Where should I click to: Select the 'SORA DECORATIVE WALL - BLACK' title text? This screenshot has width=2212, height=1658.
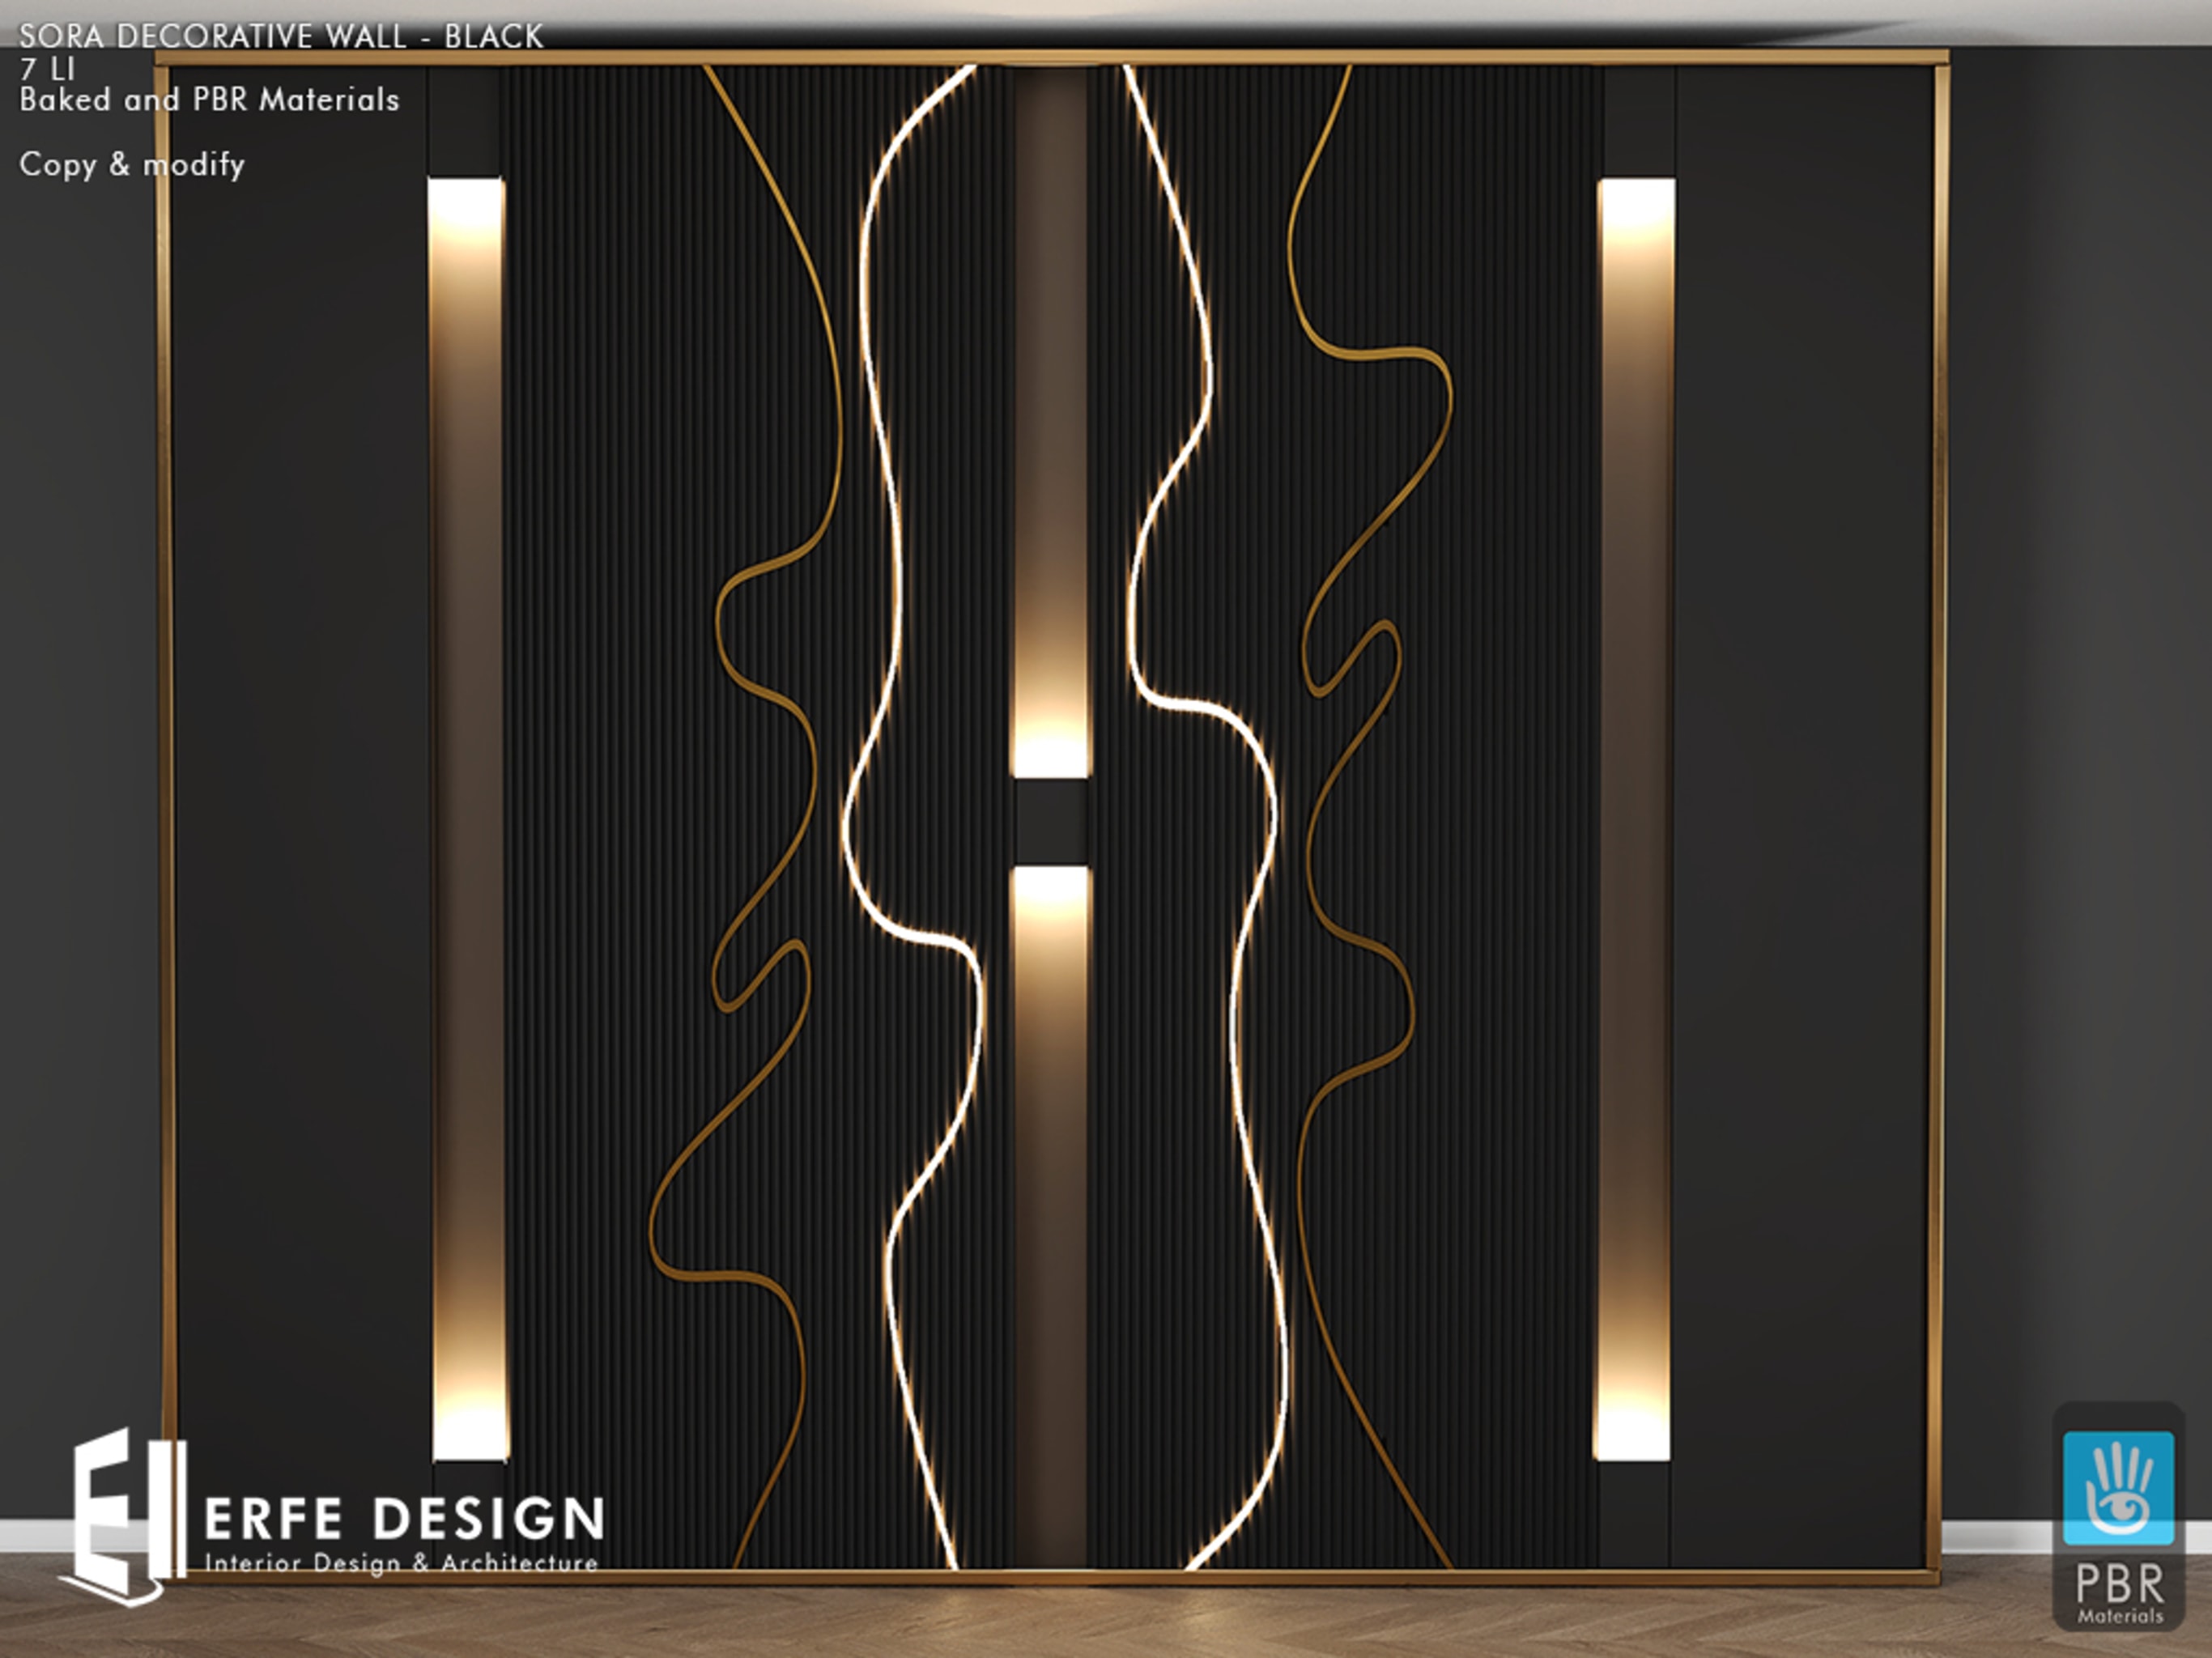(281, 36)
